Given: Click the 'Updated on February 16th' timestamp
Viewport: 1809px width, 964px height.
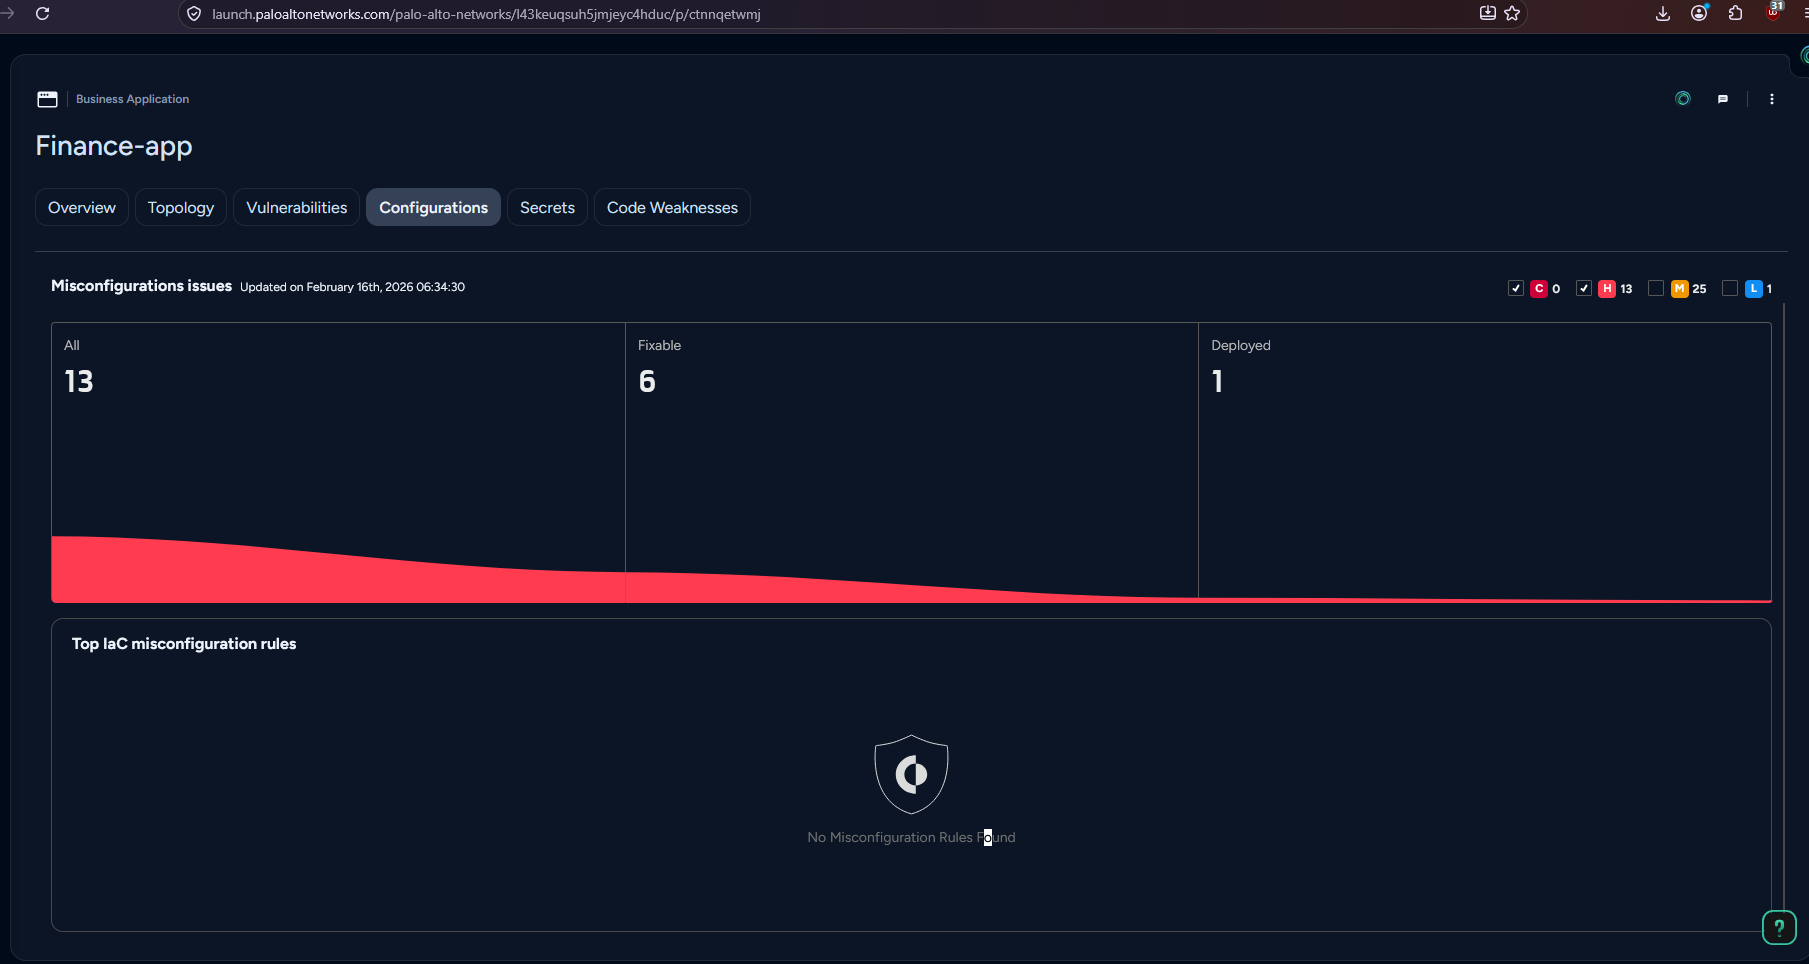Looking at the screenshot, I should pos(352,287).
